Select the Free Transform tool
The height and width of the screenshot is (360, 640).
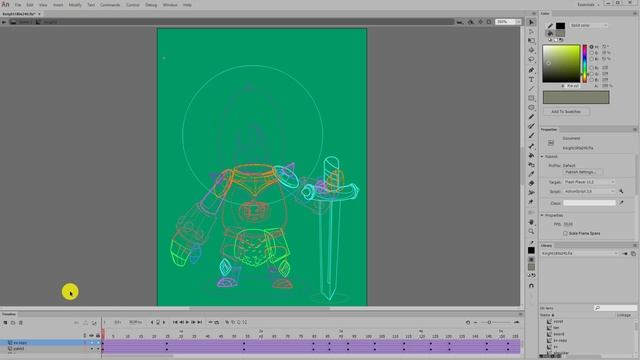[x=531, y=41]
